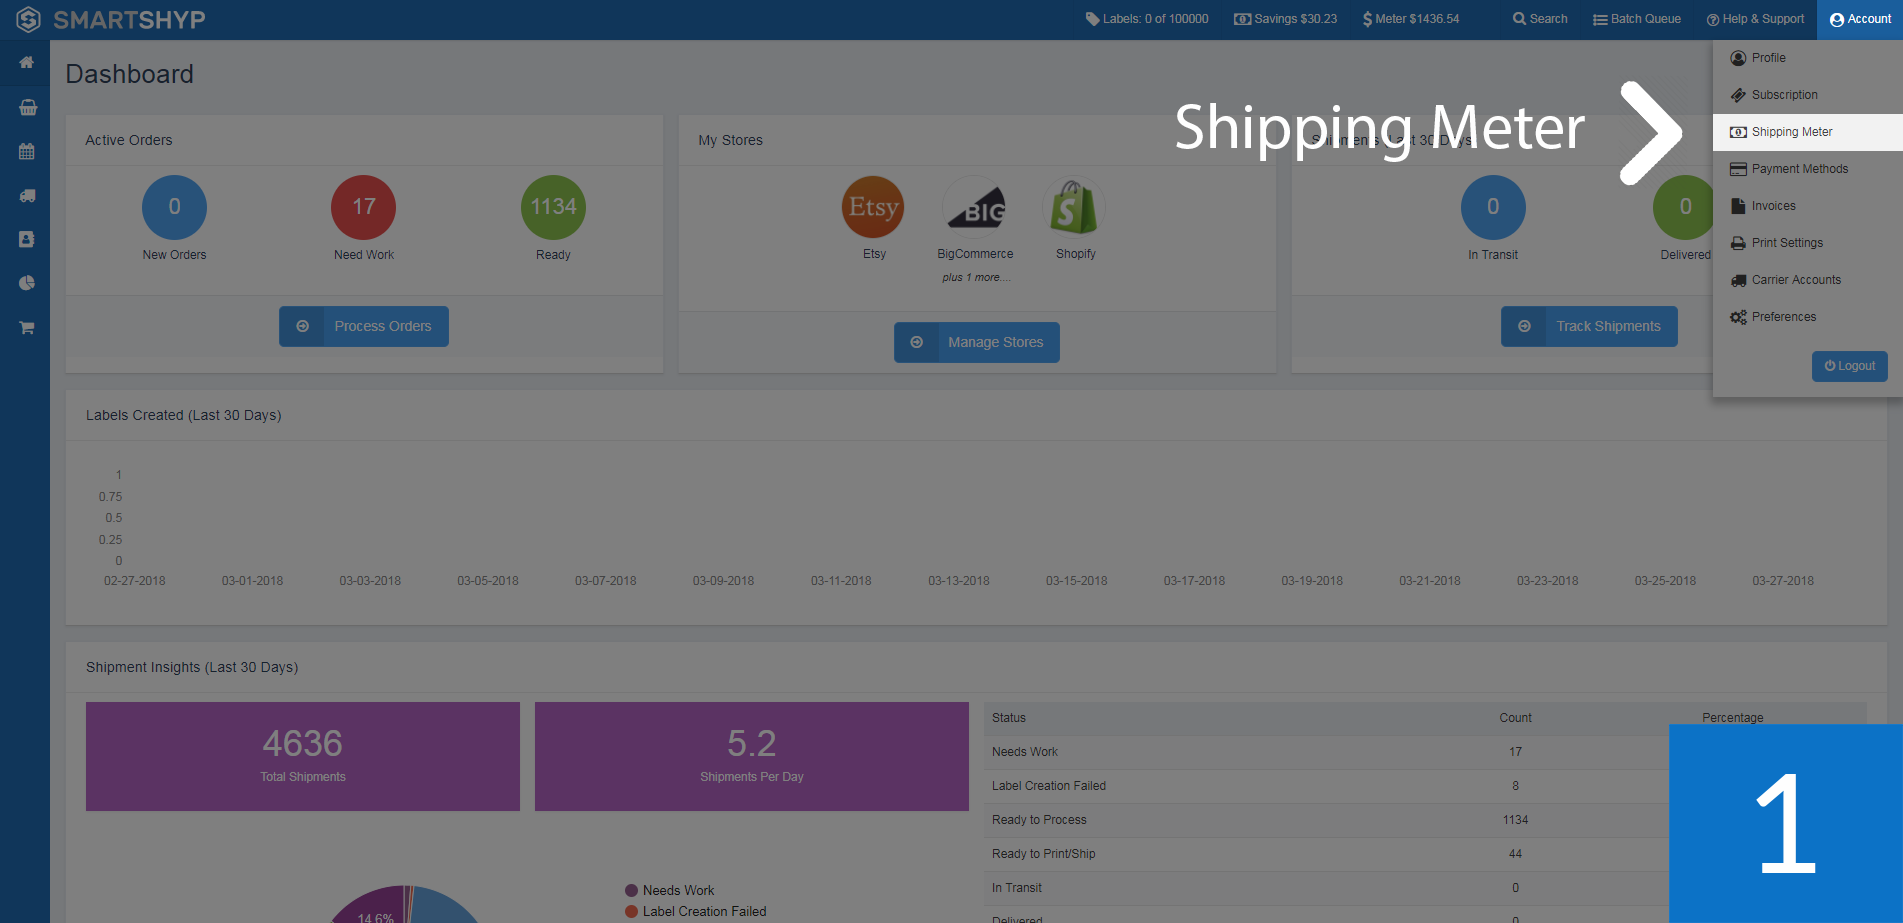
Task: Open Preferences in account menu
Action: pos(1807,317)
